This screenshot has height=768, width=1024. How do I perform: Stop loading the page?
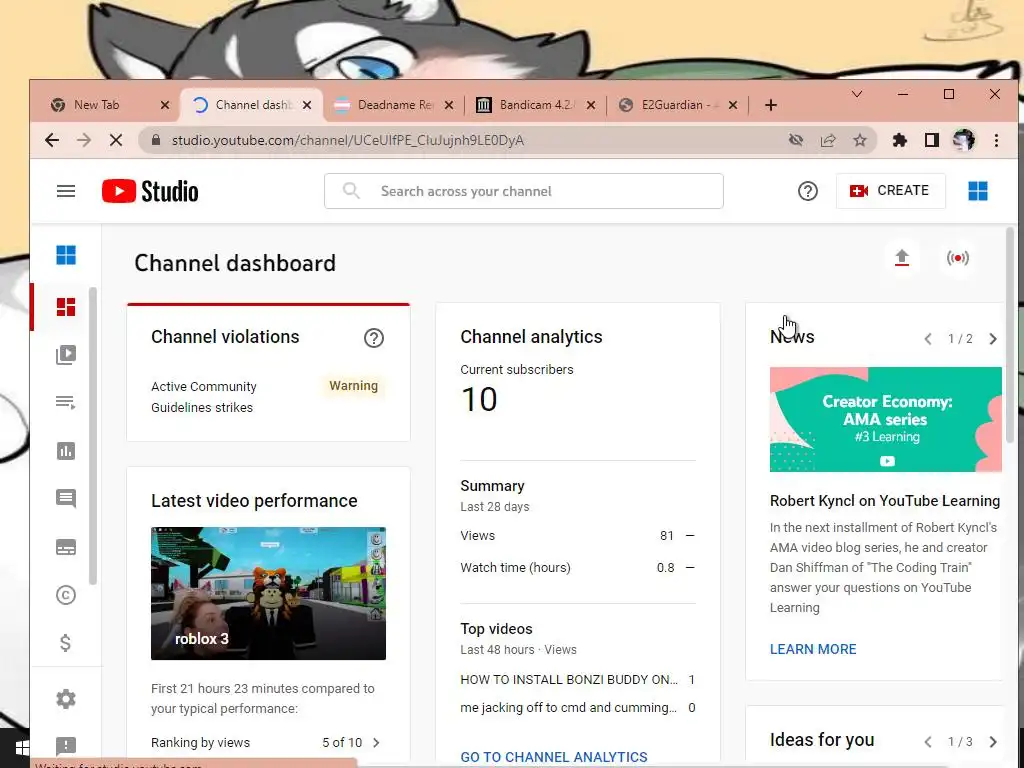point(116,140)
